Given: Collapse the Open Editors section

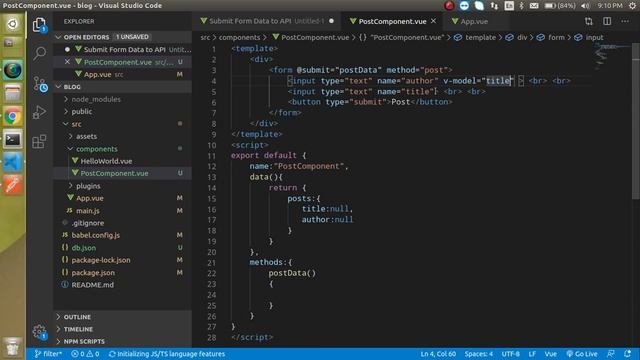Looking at the screenshot, I should tap(58, 37).
